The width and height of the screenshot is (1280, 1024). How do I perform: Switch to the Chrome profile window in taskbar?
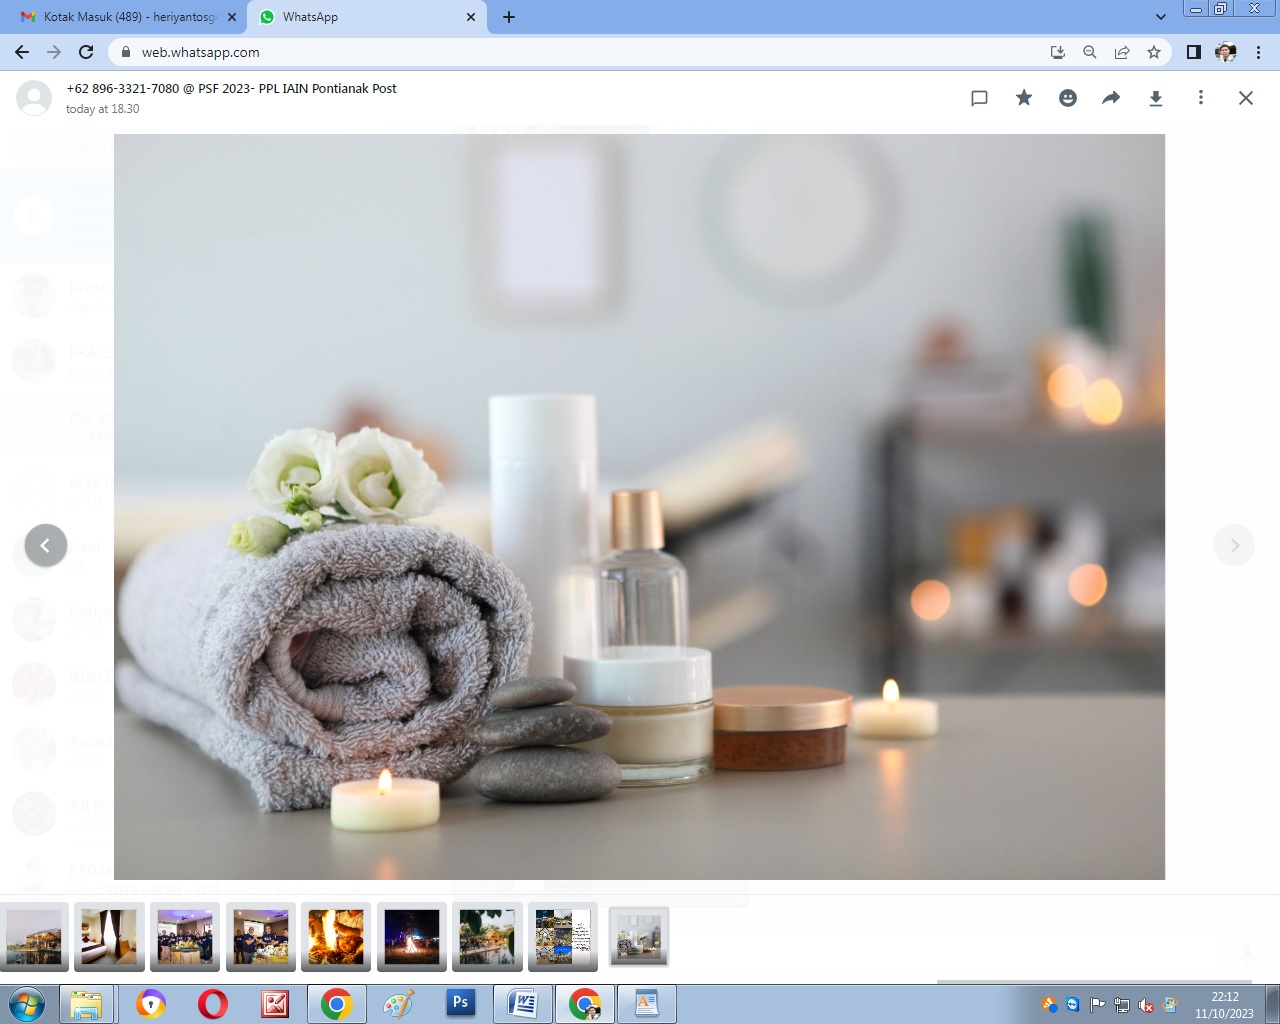click(585, 1004)
